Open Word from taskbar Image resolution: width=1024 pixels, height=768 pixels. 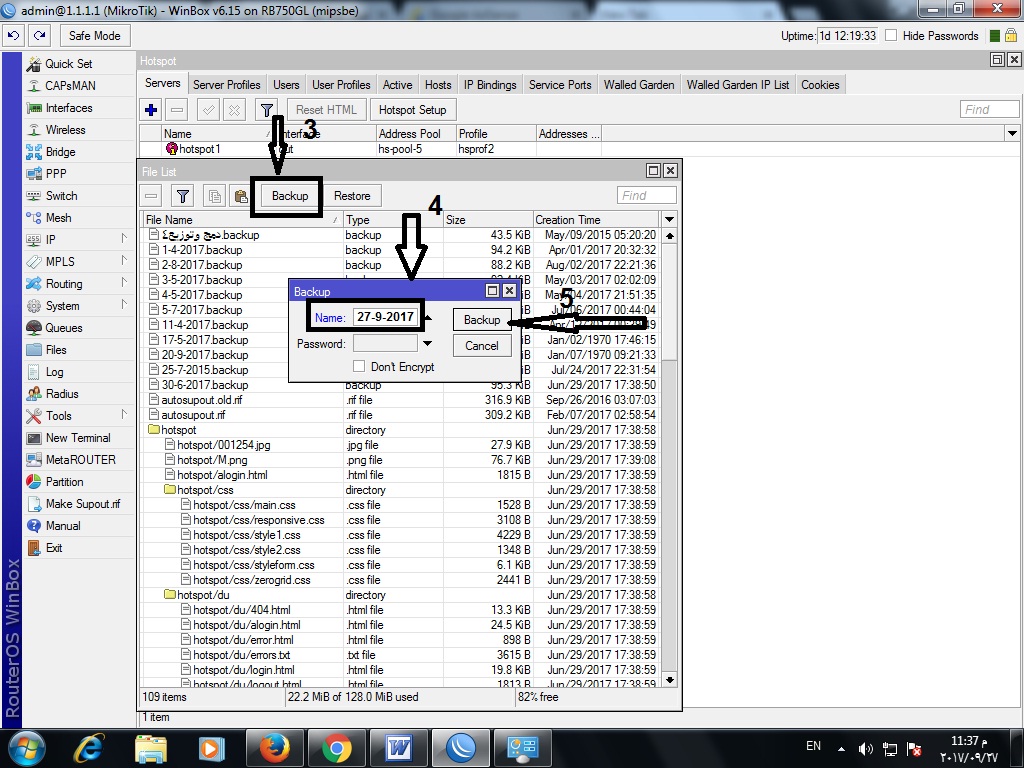[x=398, y=748]
